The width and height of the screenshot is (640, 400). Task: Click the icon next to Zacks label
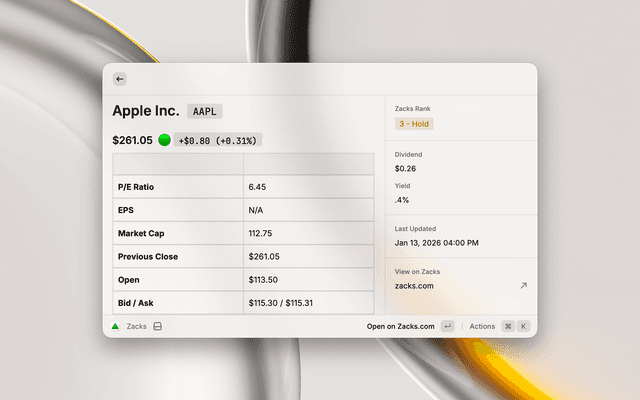tap(158, 326)
